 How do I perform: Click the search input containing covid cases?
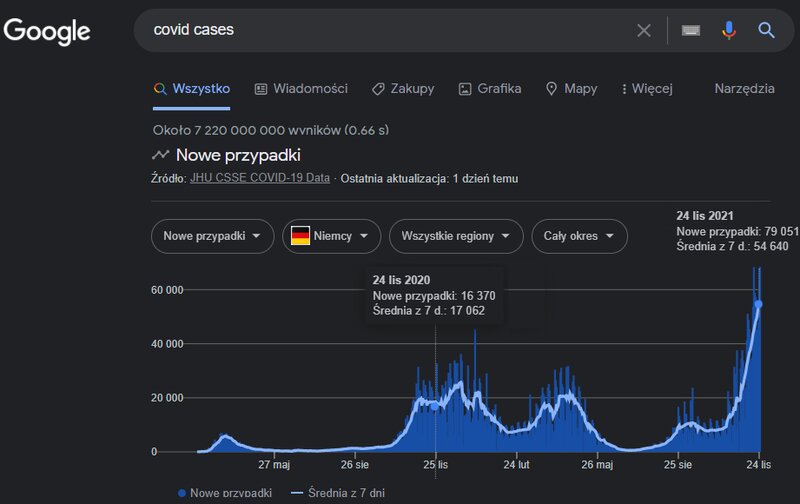point(390,30)
